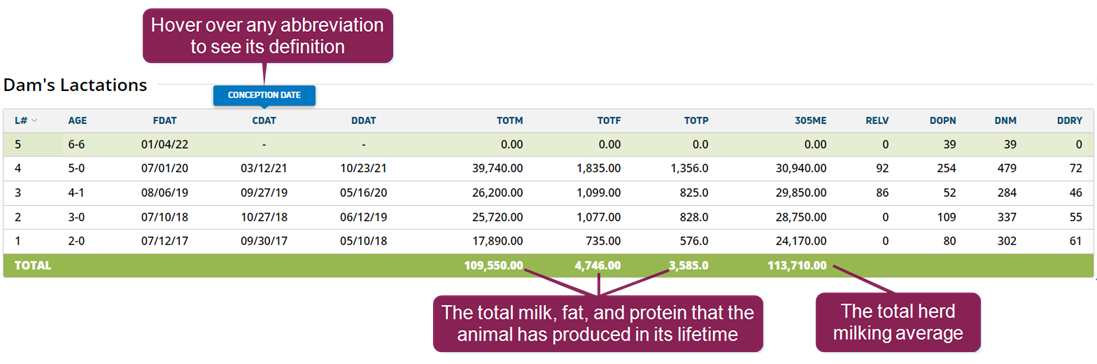Select lactation row with FDAT 07/10/18
Screen dimensions: 1097x364
[548, 217]
